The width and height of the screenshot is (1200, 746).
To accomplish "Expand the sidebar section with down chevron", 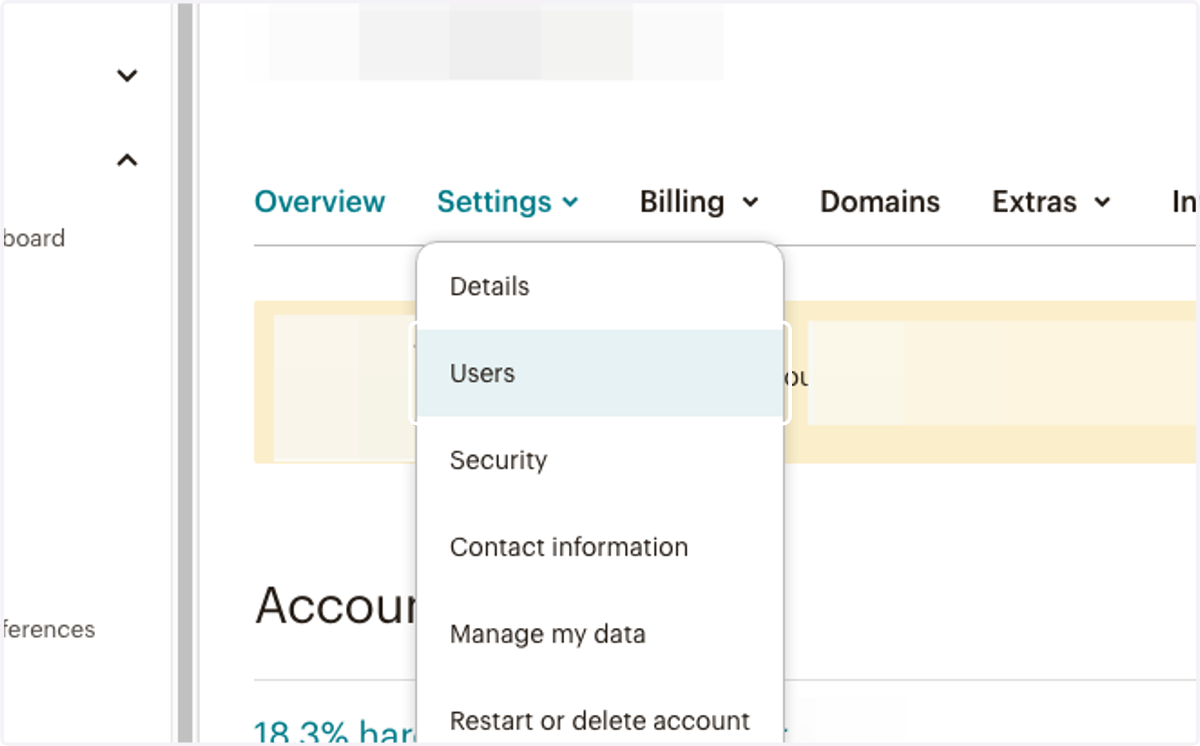I will (127, 75).
